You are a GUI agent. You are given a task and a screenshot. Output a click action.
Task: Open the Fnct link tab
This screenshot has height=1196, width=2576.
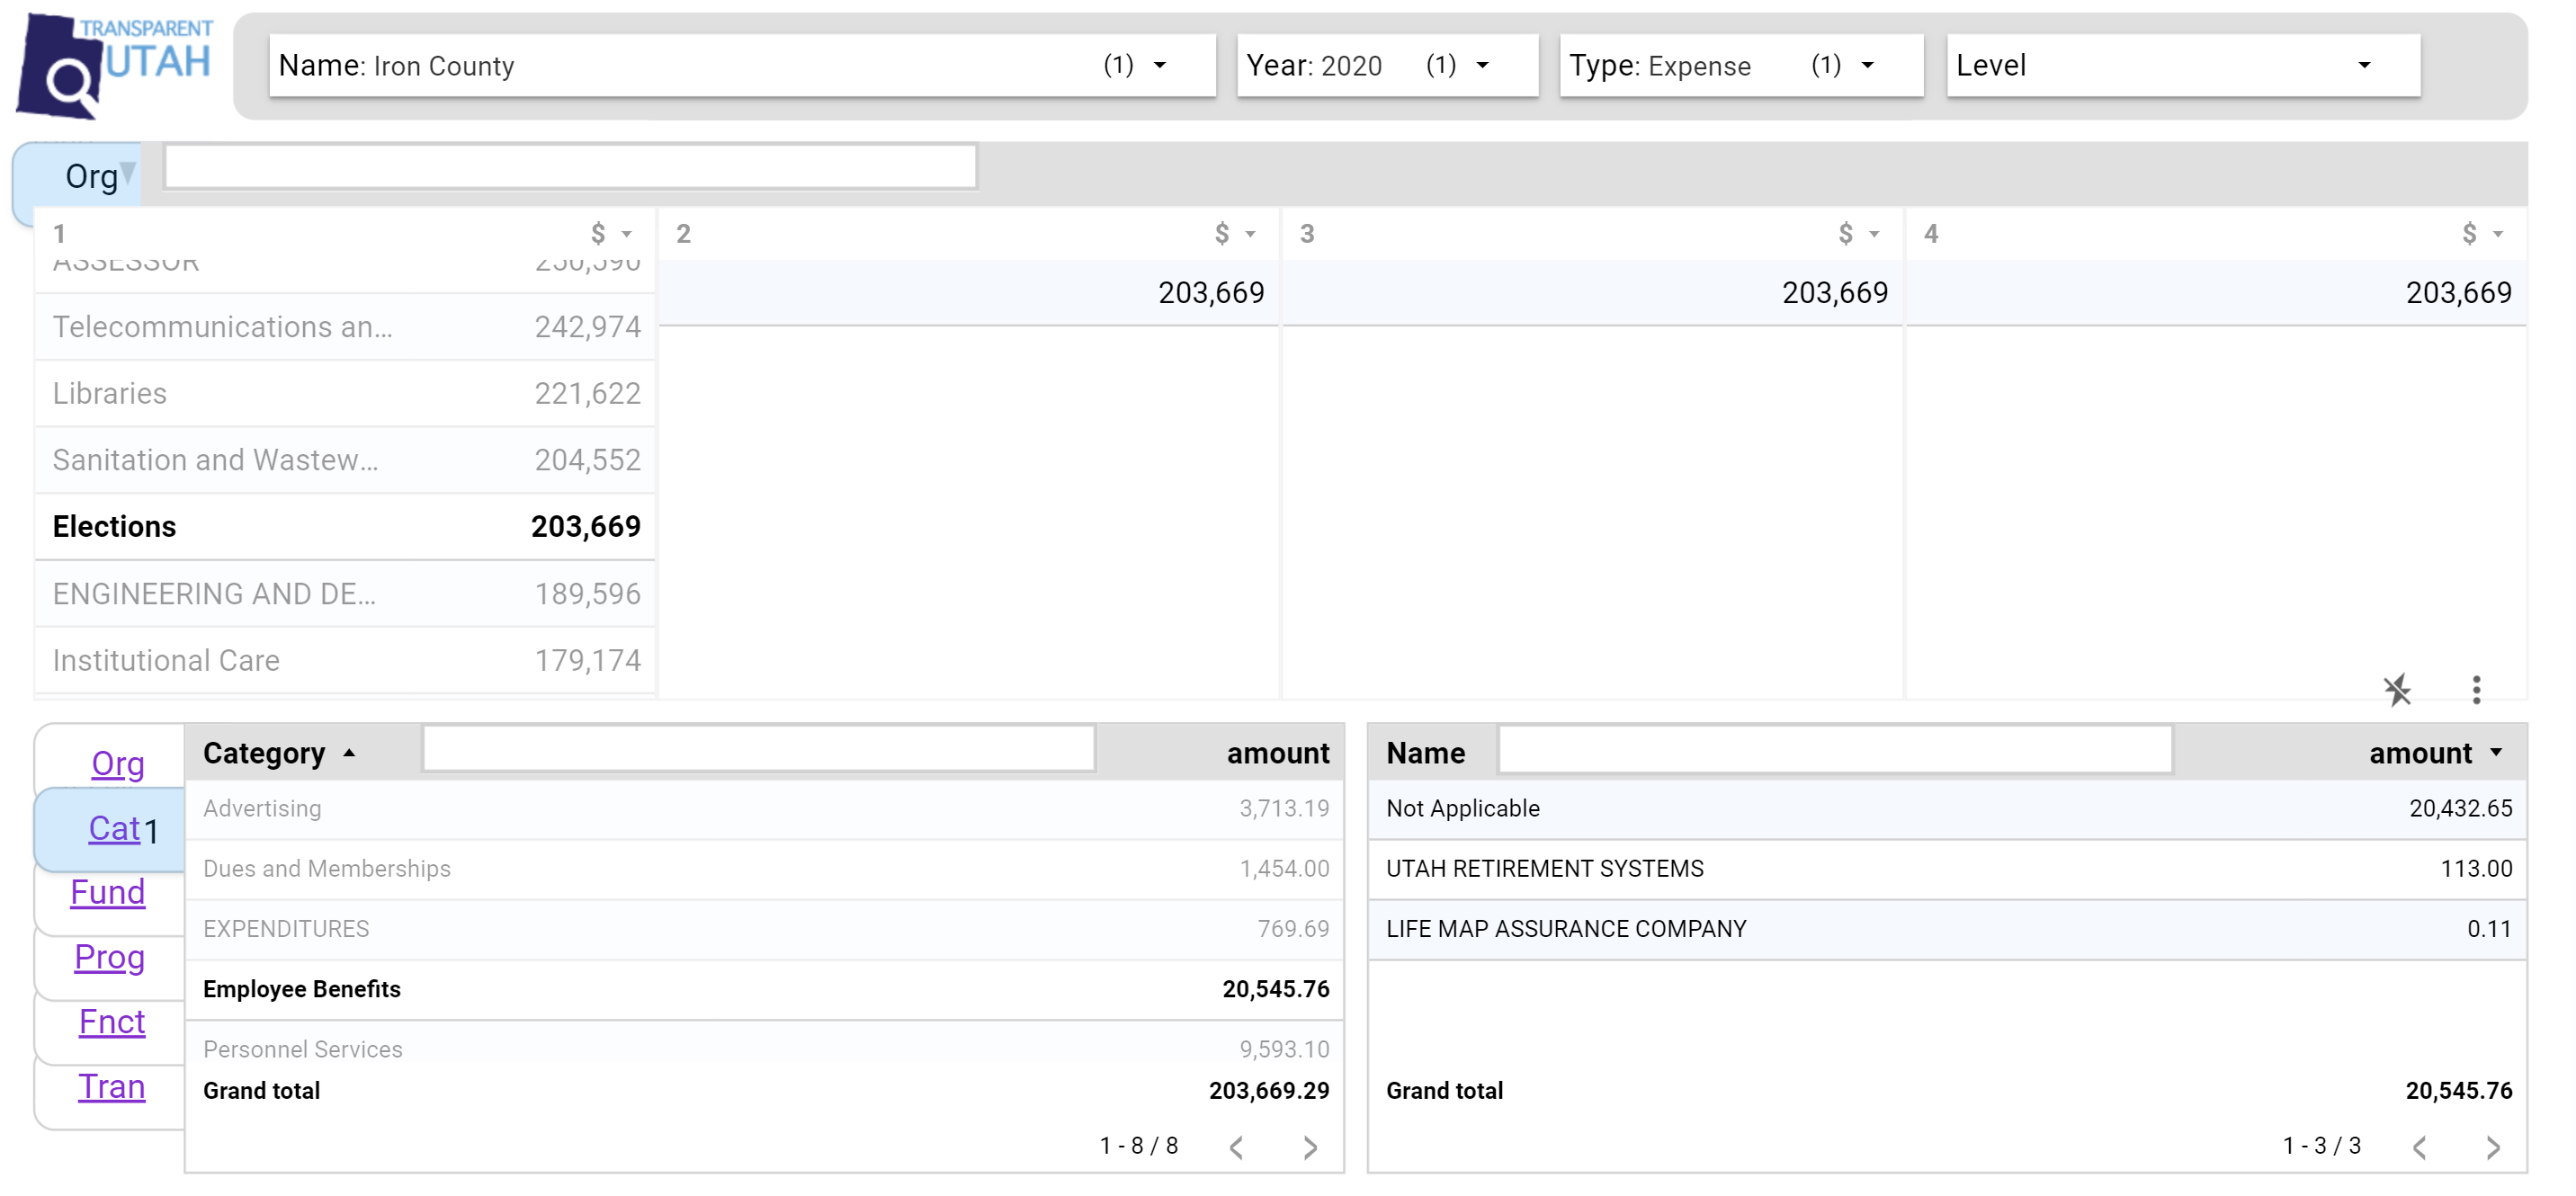coord(112,1022)
